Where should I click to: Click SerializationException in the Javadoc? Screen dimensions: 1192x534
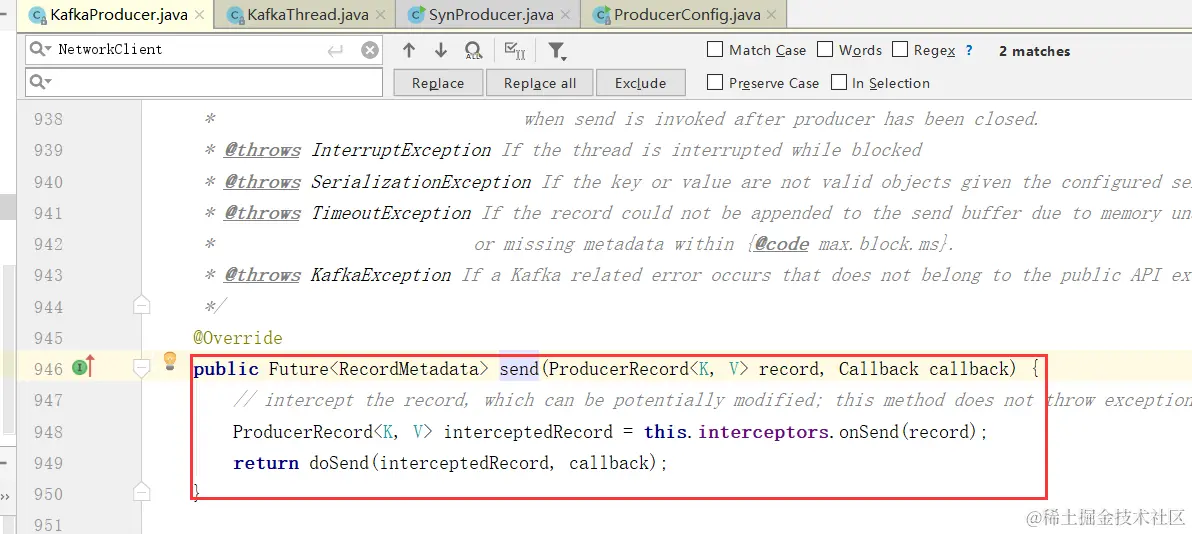421,182
